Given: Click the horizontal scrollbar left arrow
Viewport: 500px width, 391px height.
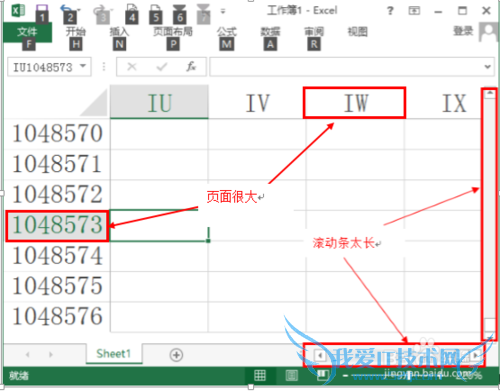Looking at the screenshot, I should pos(320,355).
